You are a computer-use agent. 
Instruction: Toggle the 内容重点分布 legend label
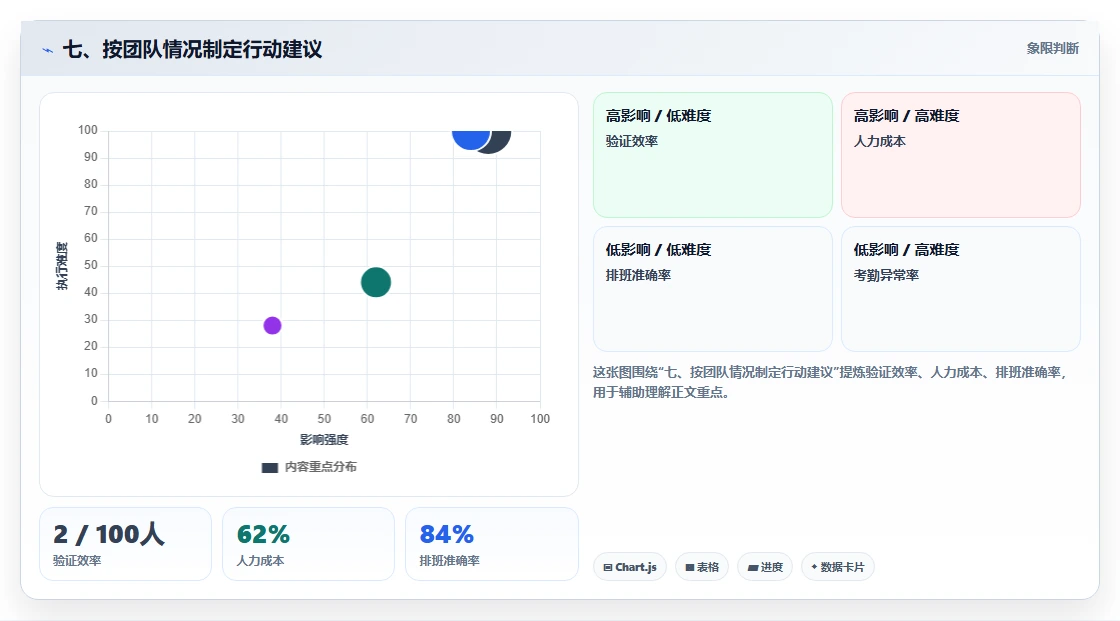(x=321, y=467)
